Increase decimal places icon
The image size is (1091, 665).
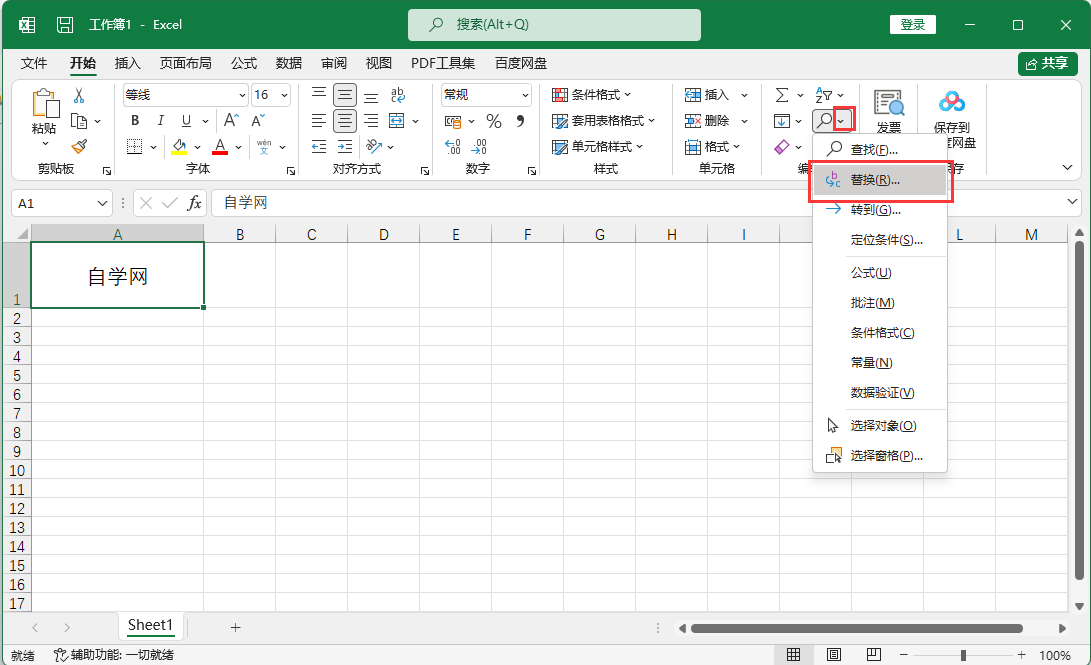(x=453, y=146)
